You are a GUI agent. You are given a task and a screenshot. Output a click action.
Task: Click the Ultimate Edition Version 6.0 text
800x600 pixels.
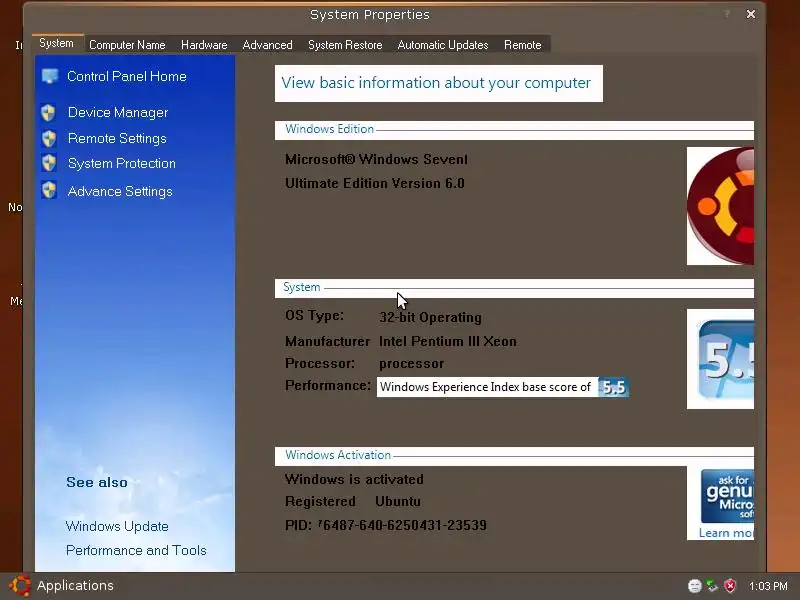point(374,183)
